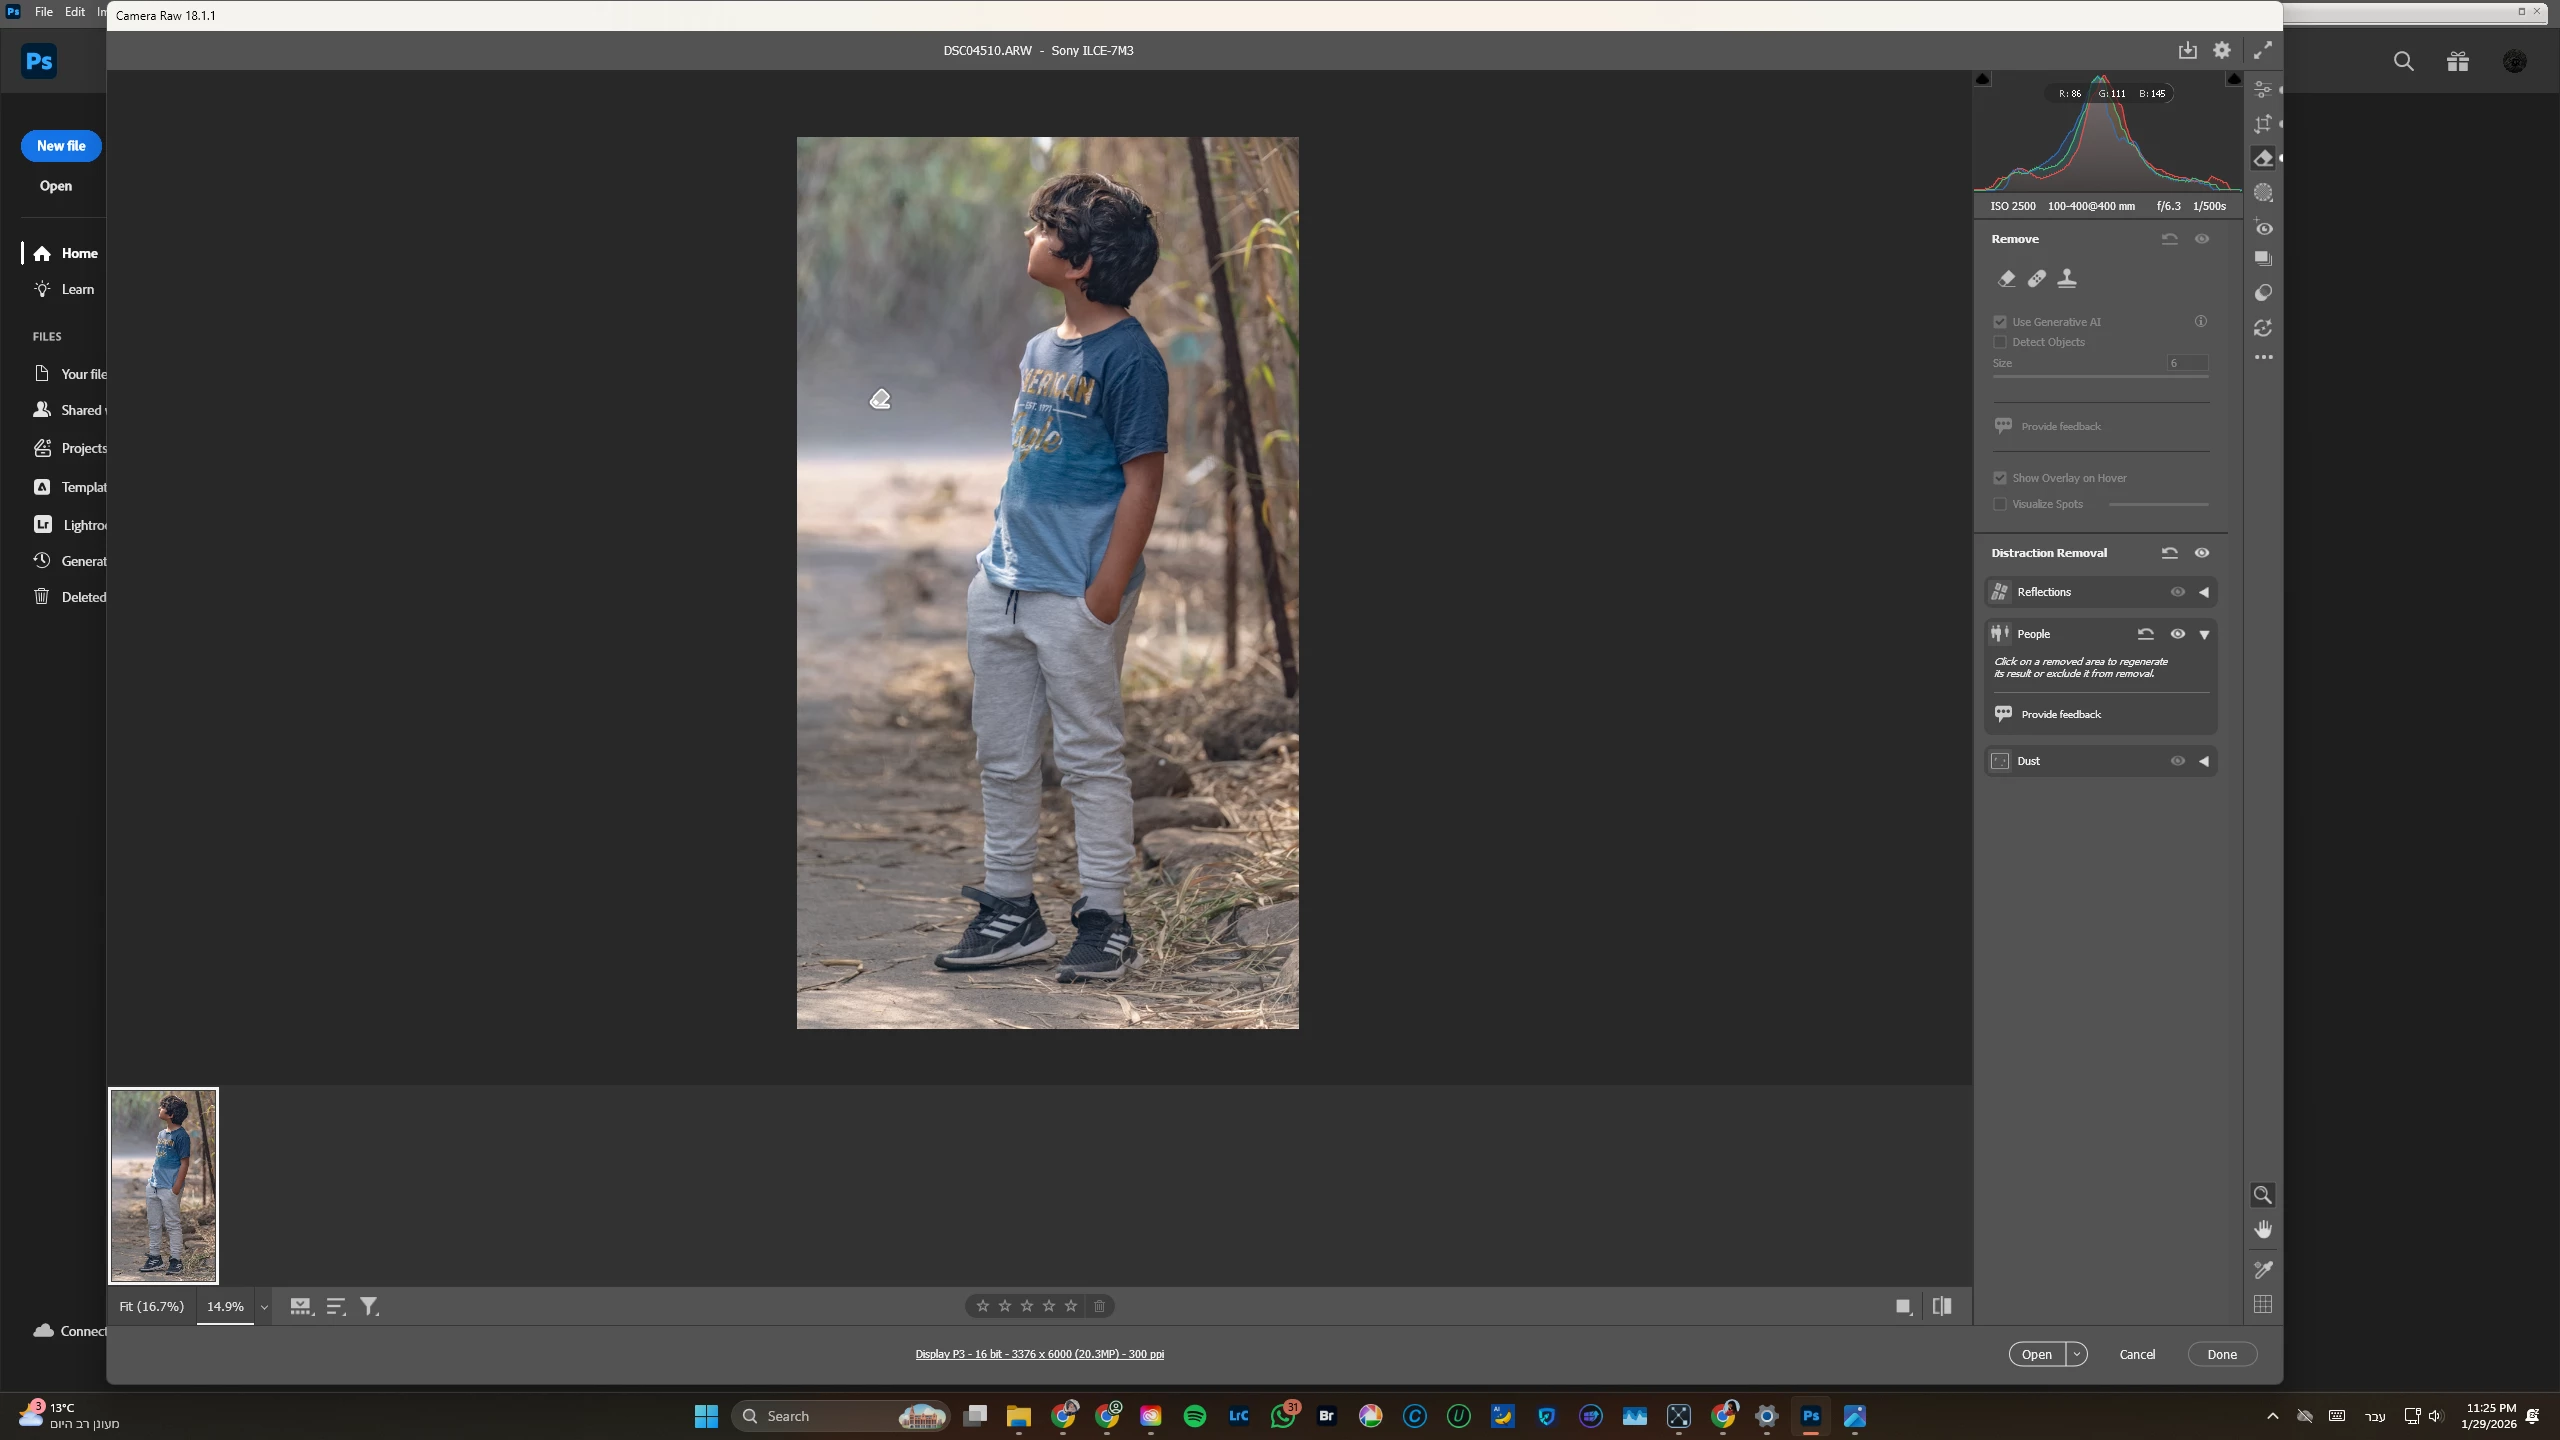Screen dimensions: 2560x1440
Task: Open the Red Eye removal tool
Action: click(2263, 228)
